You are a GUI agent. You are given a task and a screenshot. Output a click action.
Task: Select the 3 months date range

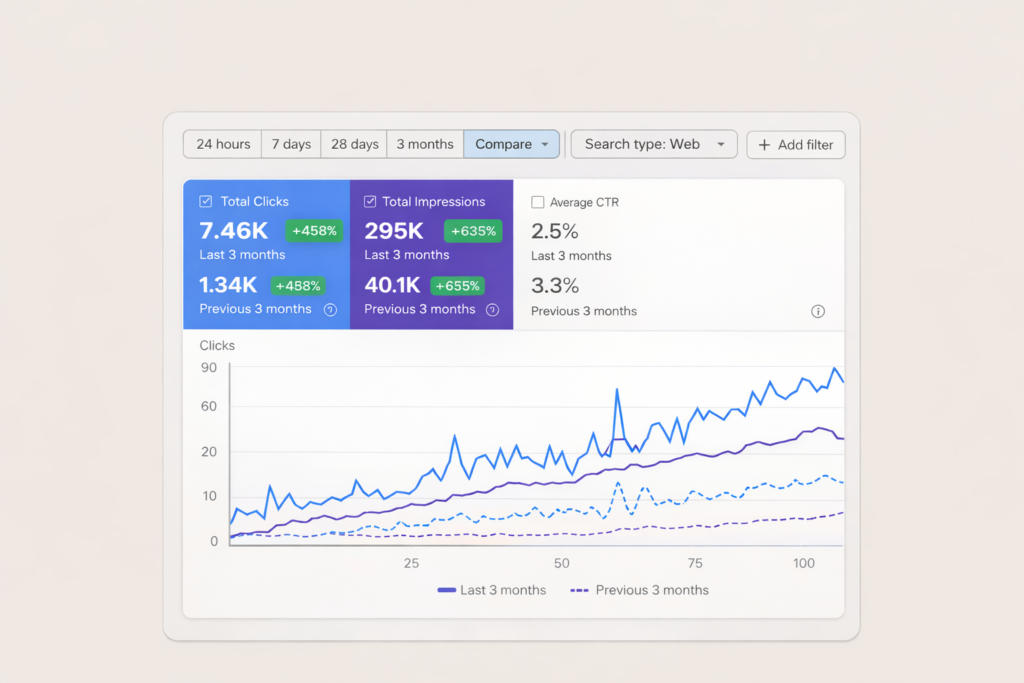(x=425, y=144)
